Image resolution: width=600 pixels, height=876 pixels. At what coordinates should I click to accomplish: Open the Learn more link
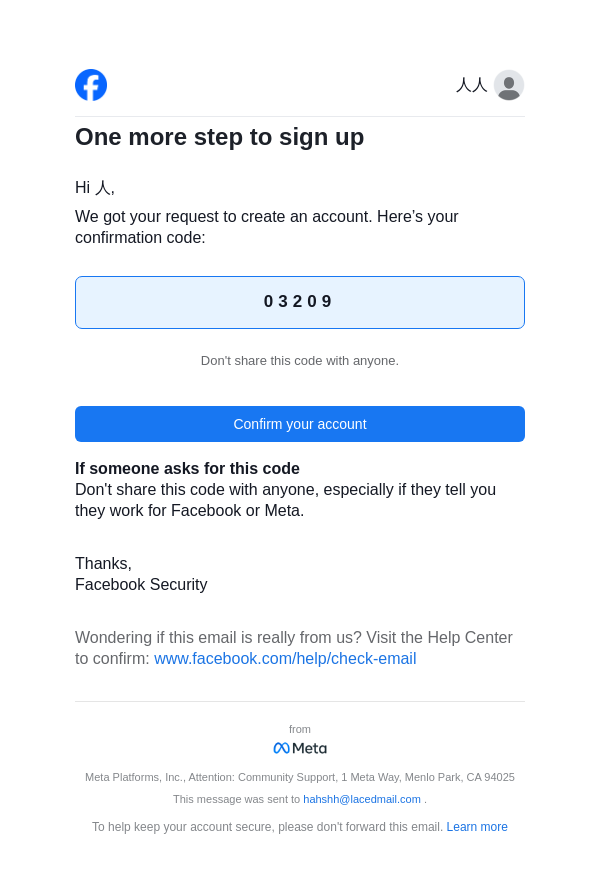[477, 827]
